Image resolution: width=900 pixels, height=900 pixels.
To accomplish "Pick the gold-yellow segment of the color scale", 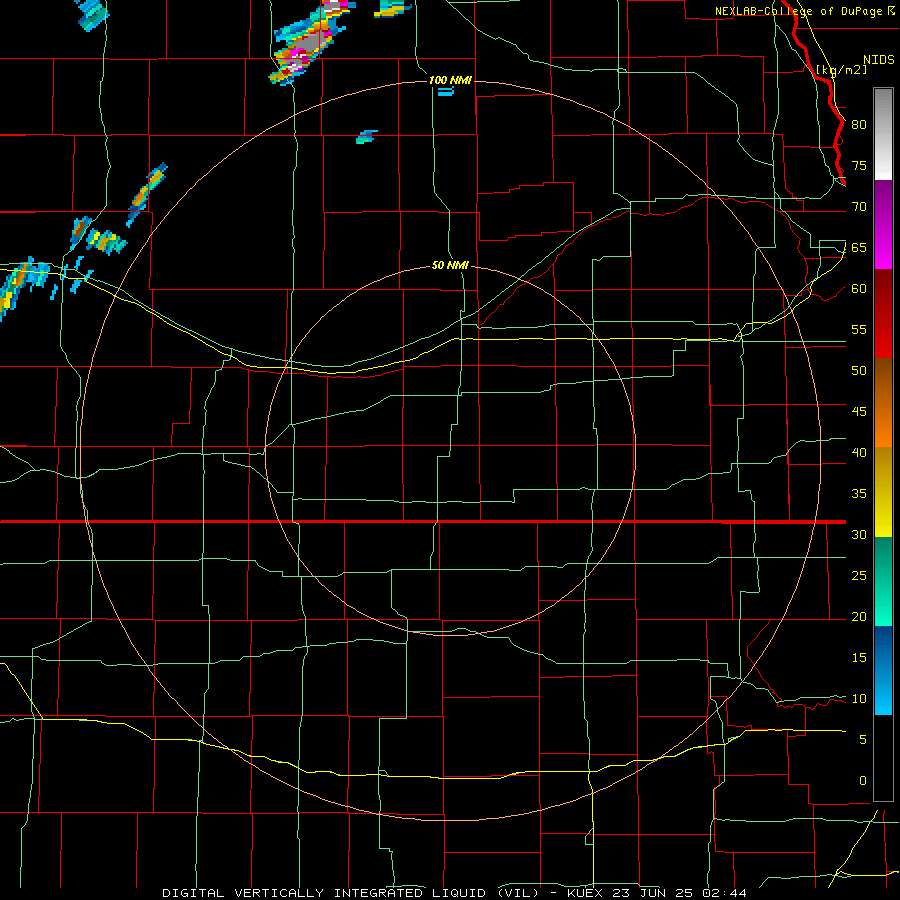I will [x=883, y=492].
